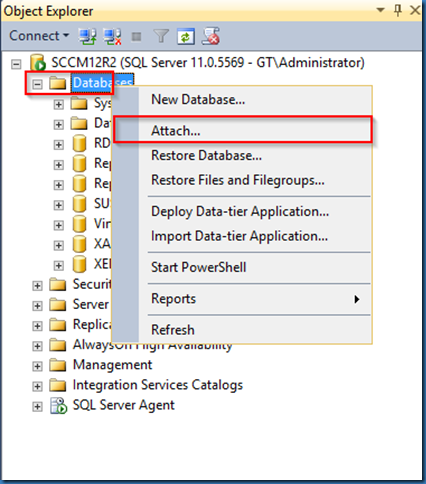The height and width of the screenshot is (484, 426).
Task: Click the Stop square toolbar icon
Action: [x=136, y=36]
